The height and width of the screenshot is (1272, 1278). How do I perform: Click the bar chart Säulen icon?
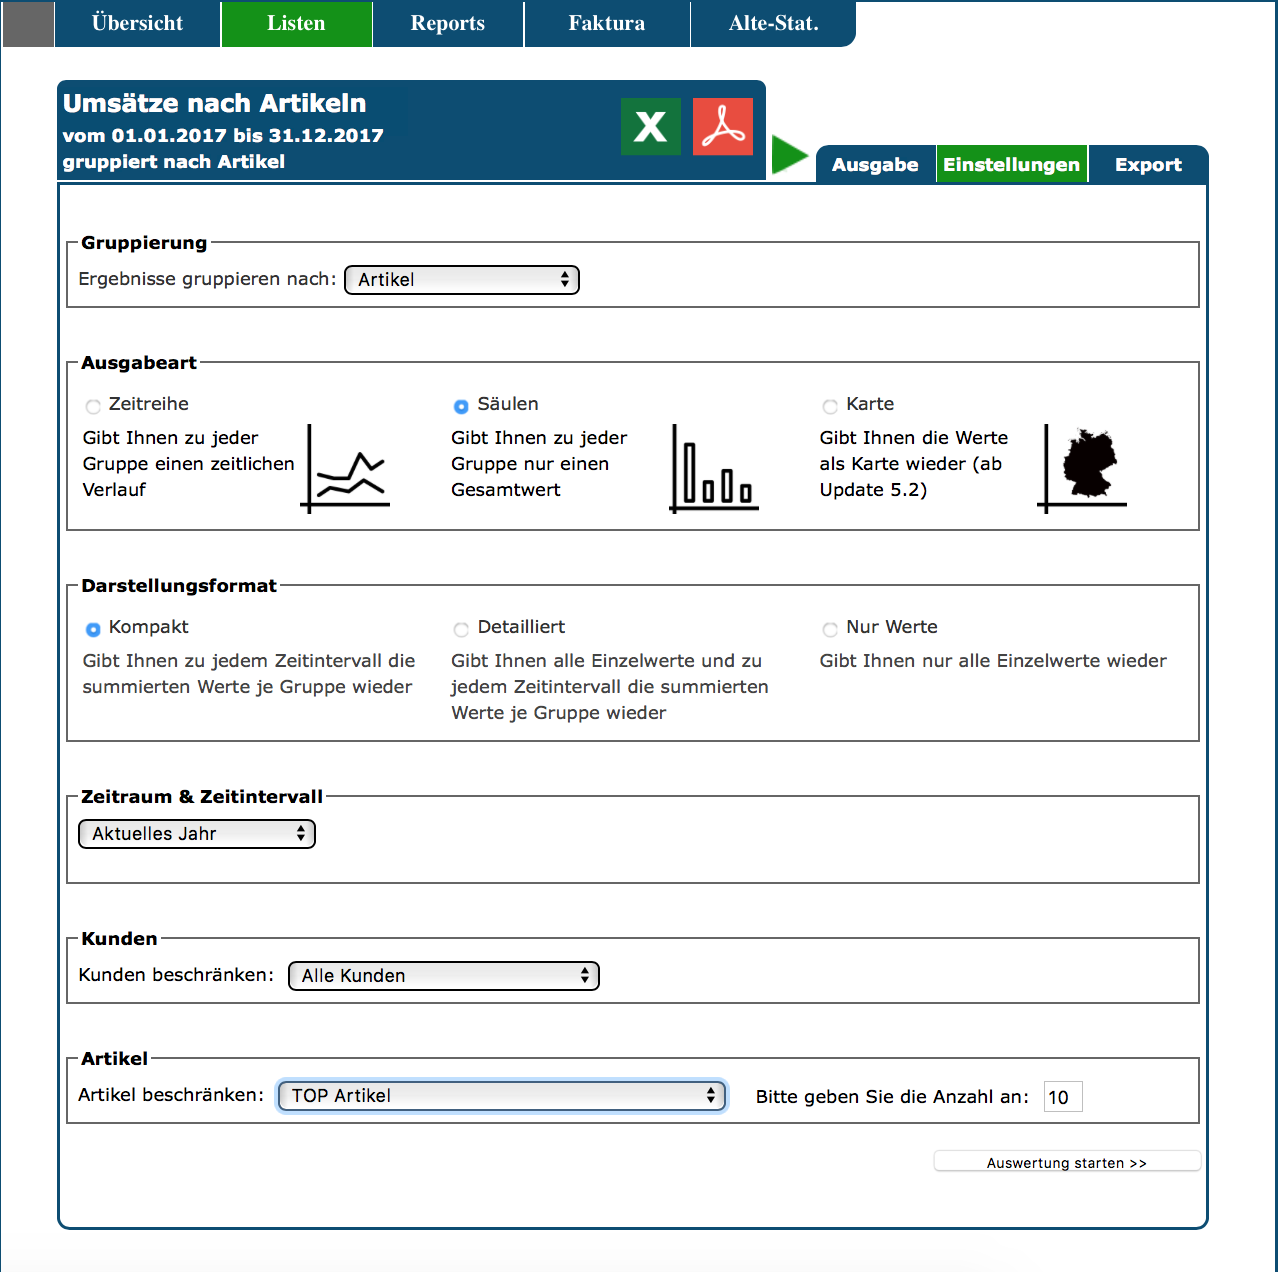[x=714, y=469]
